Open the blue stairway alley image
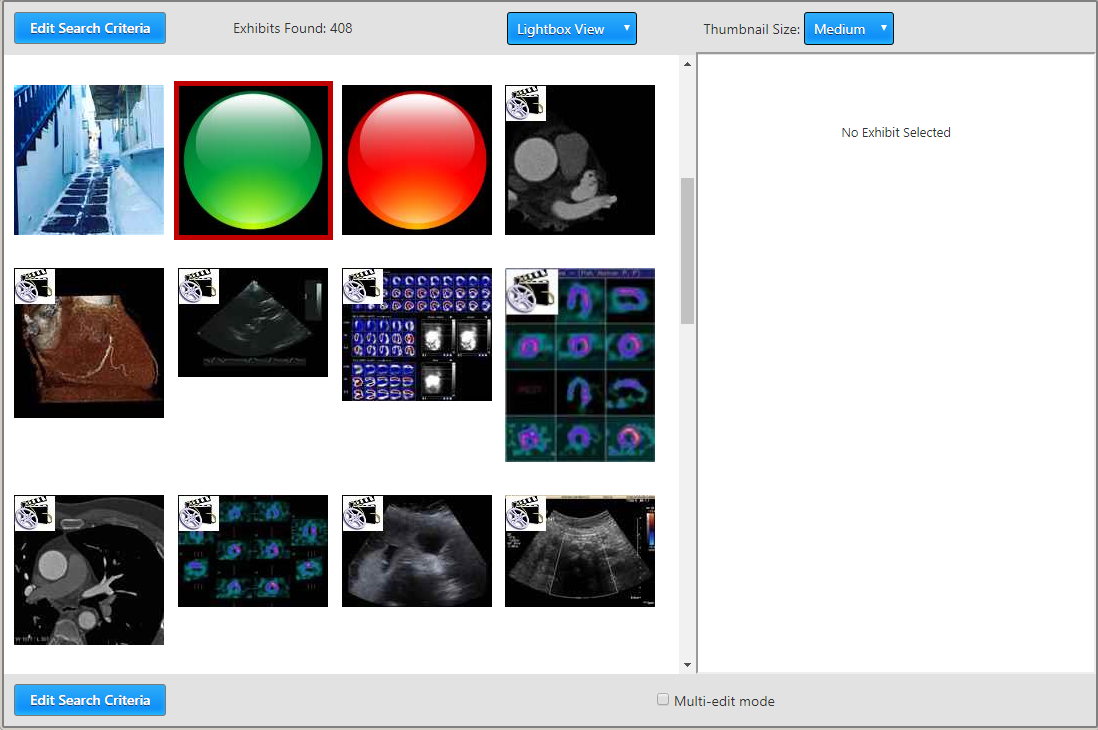This screenshot has width=1098, height=730. [89, 160]
